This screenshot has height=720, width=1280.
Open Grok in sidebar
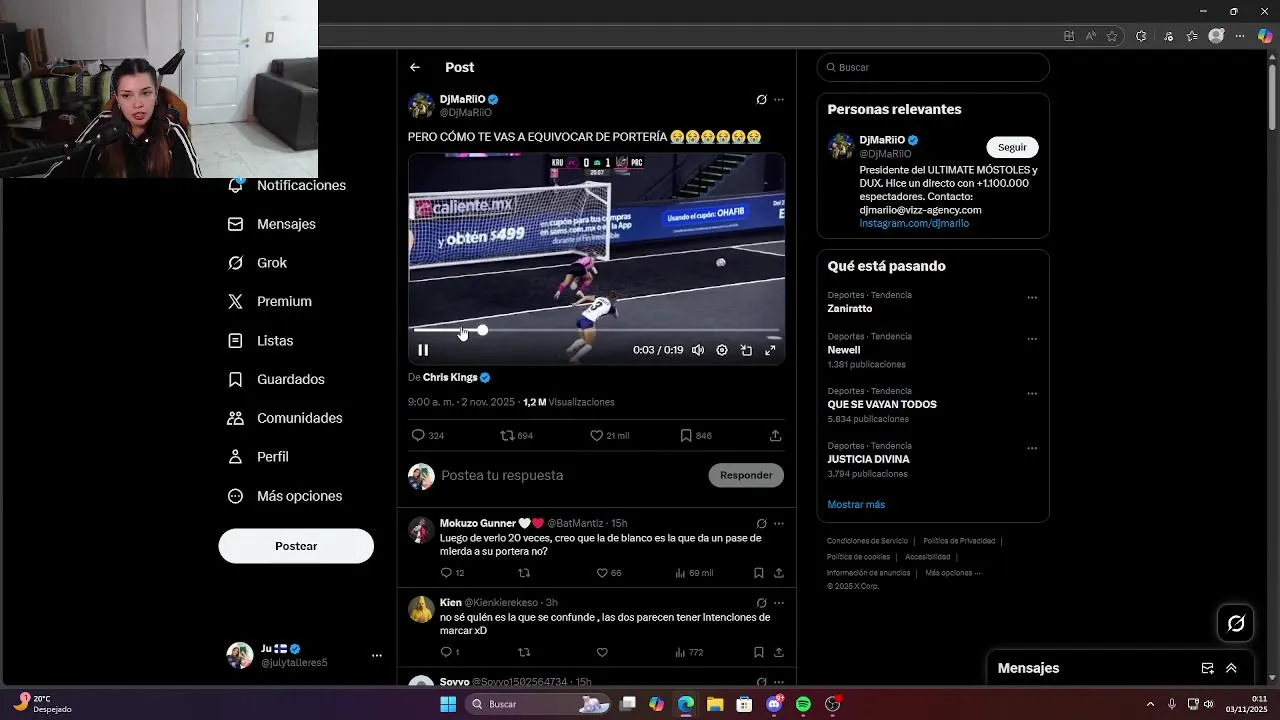pos(258,263)
